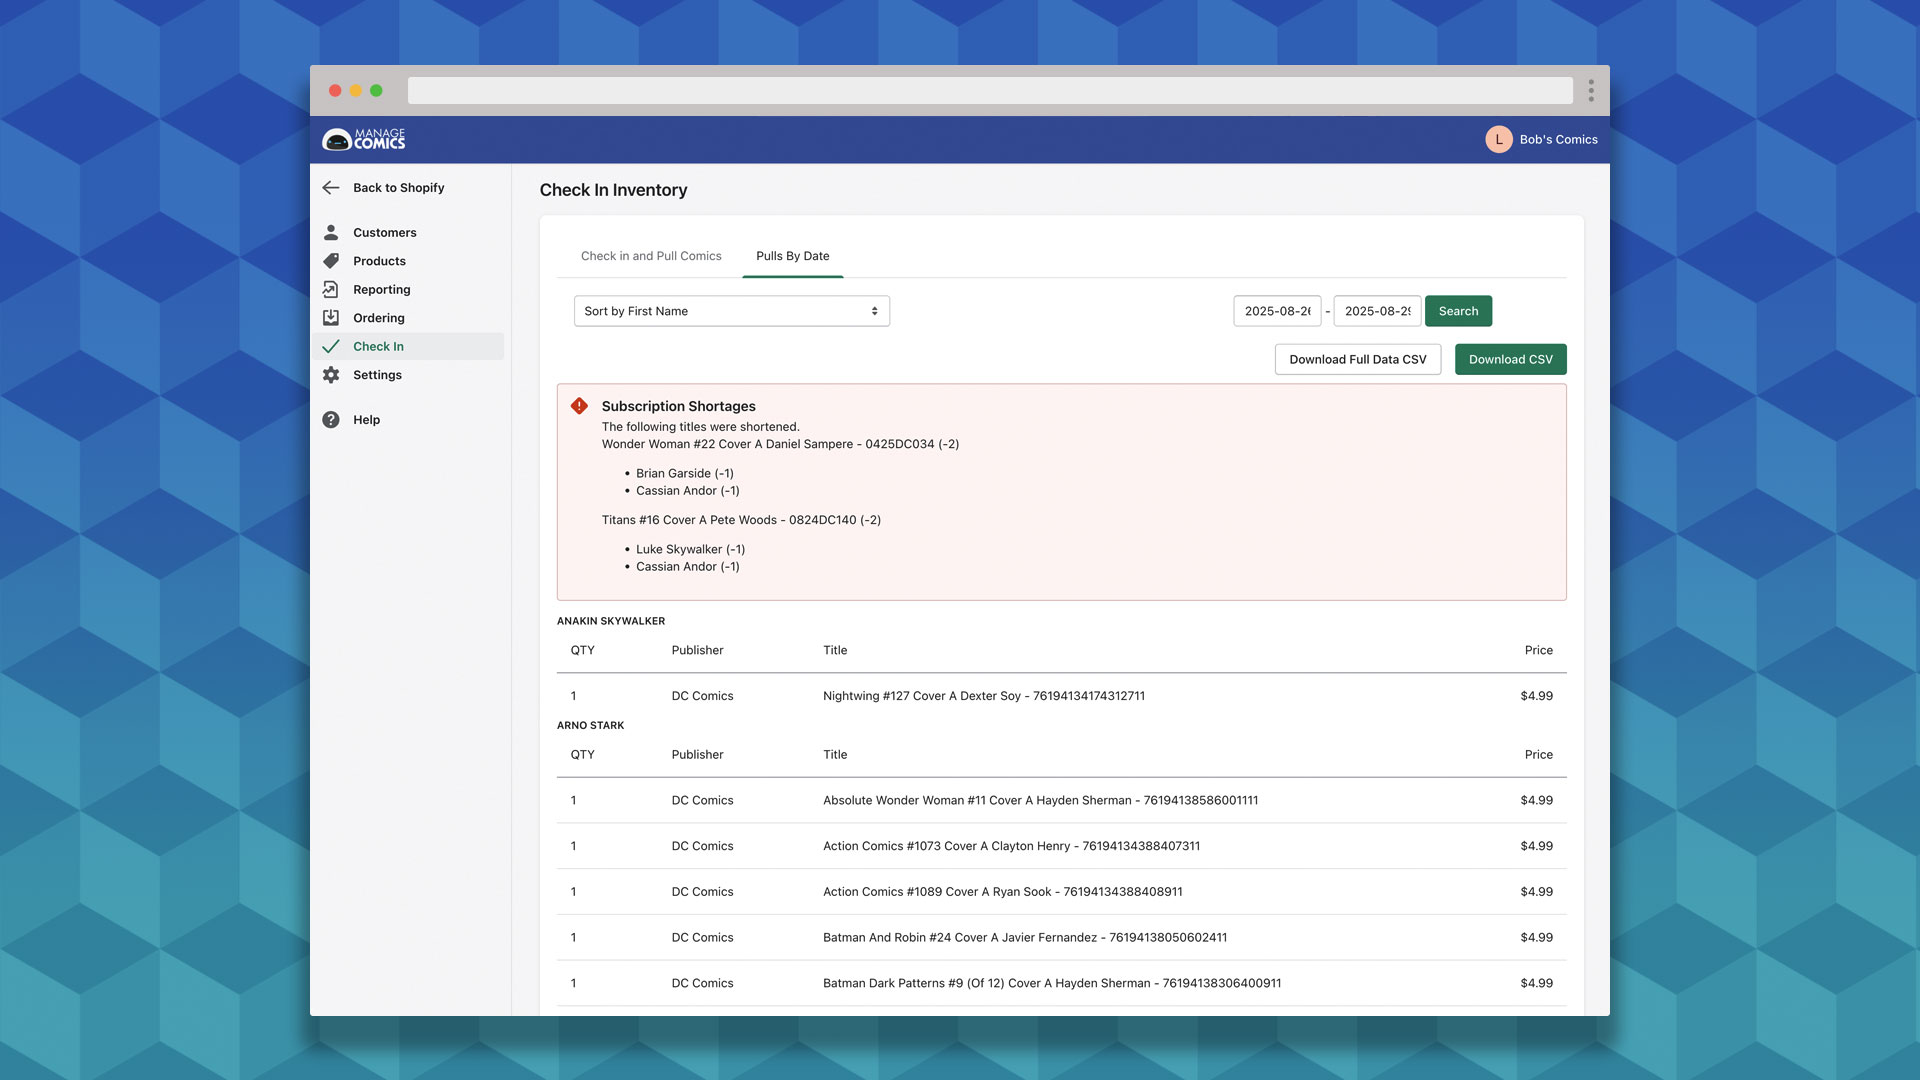Click Batman Dark Patterns #9 title

click(1052, 984)
